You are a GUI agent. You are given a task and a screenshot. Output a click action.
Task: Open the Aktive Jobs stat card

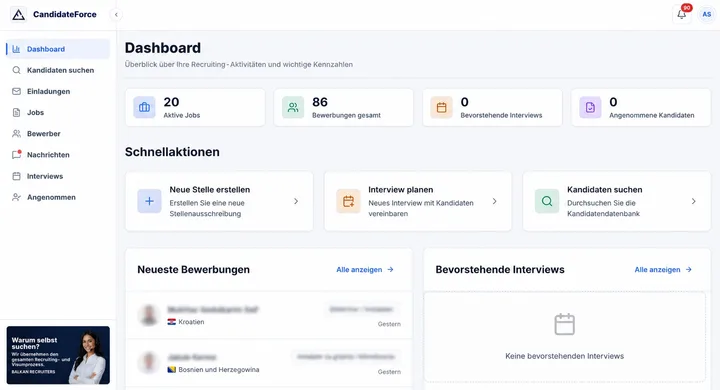click(195, 107)
